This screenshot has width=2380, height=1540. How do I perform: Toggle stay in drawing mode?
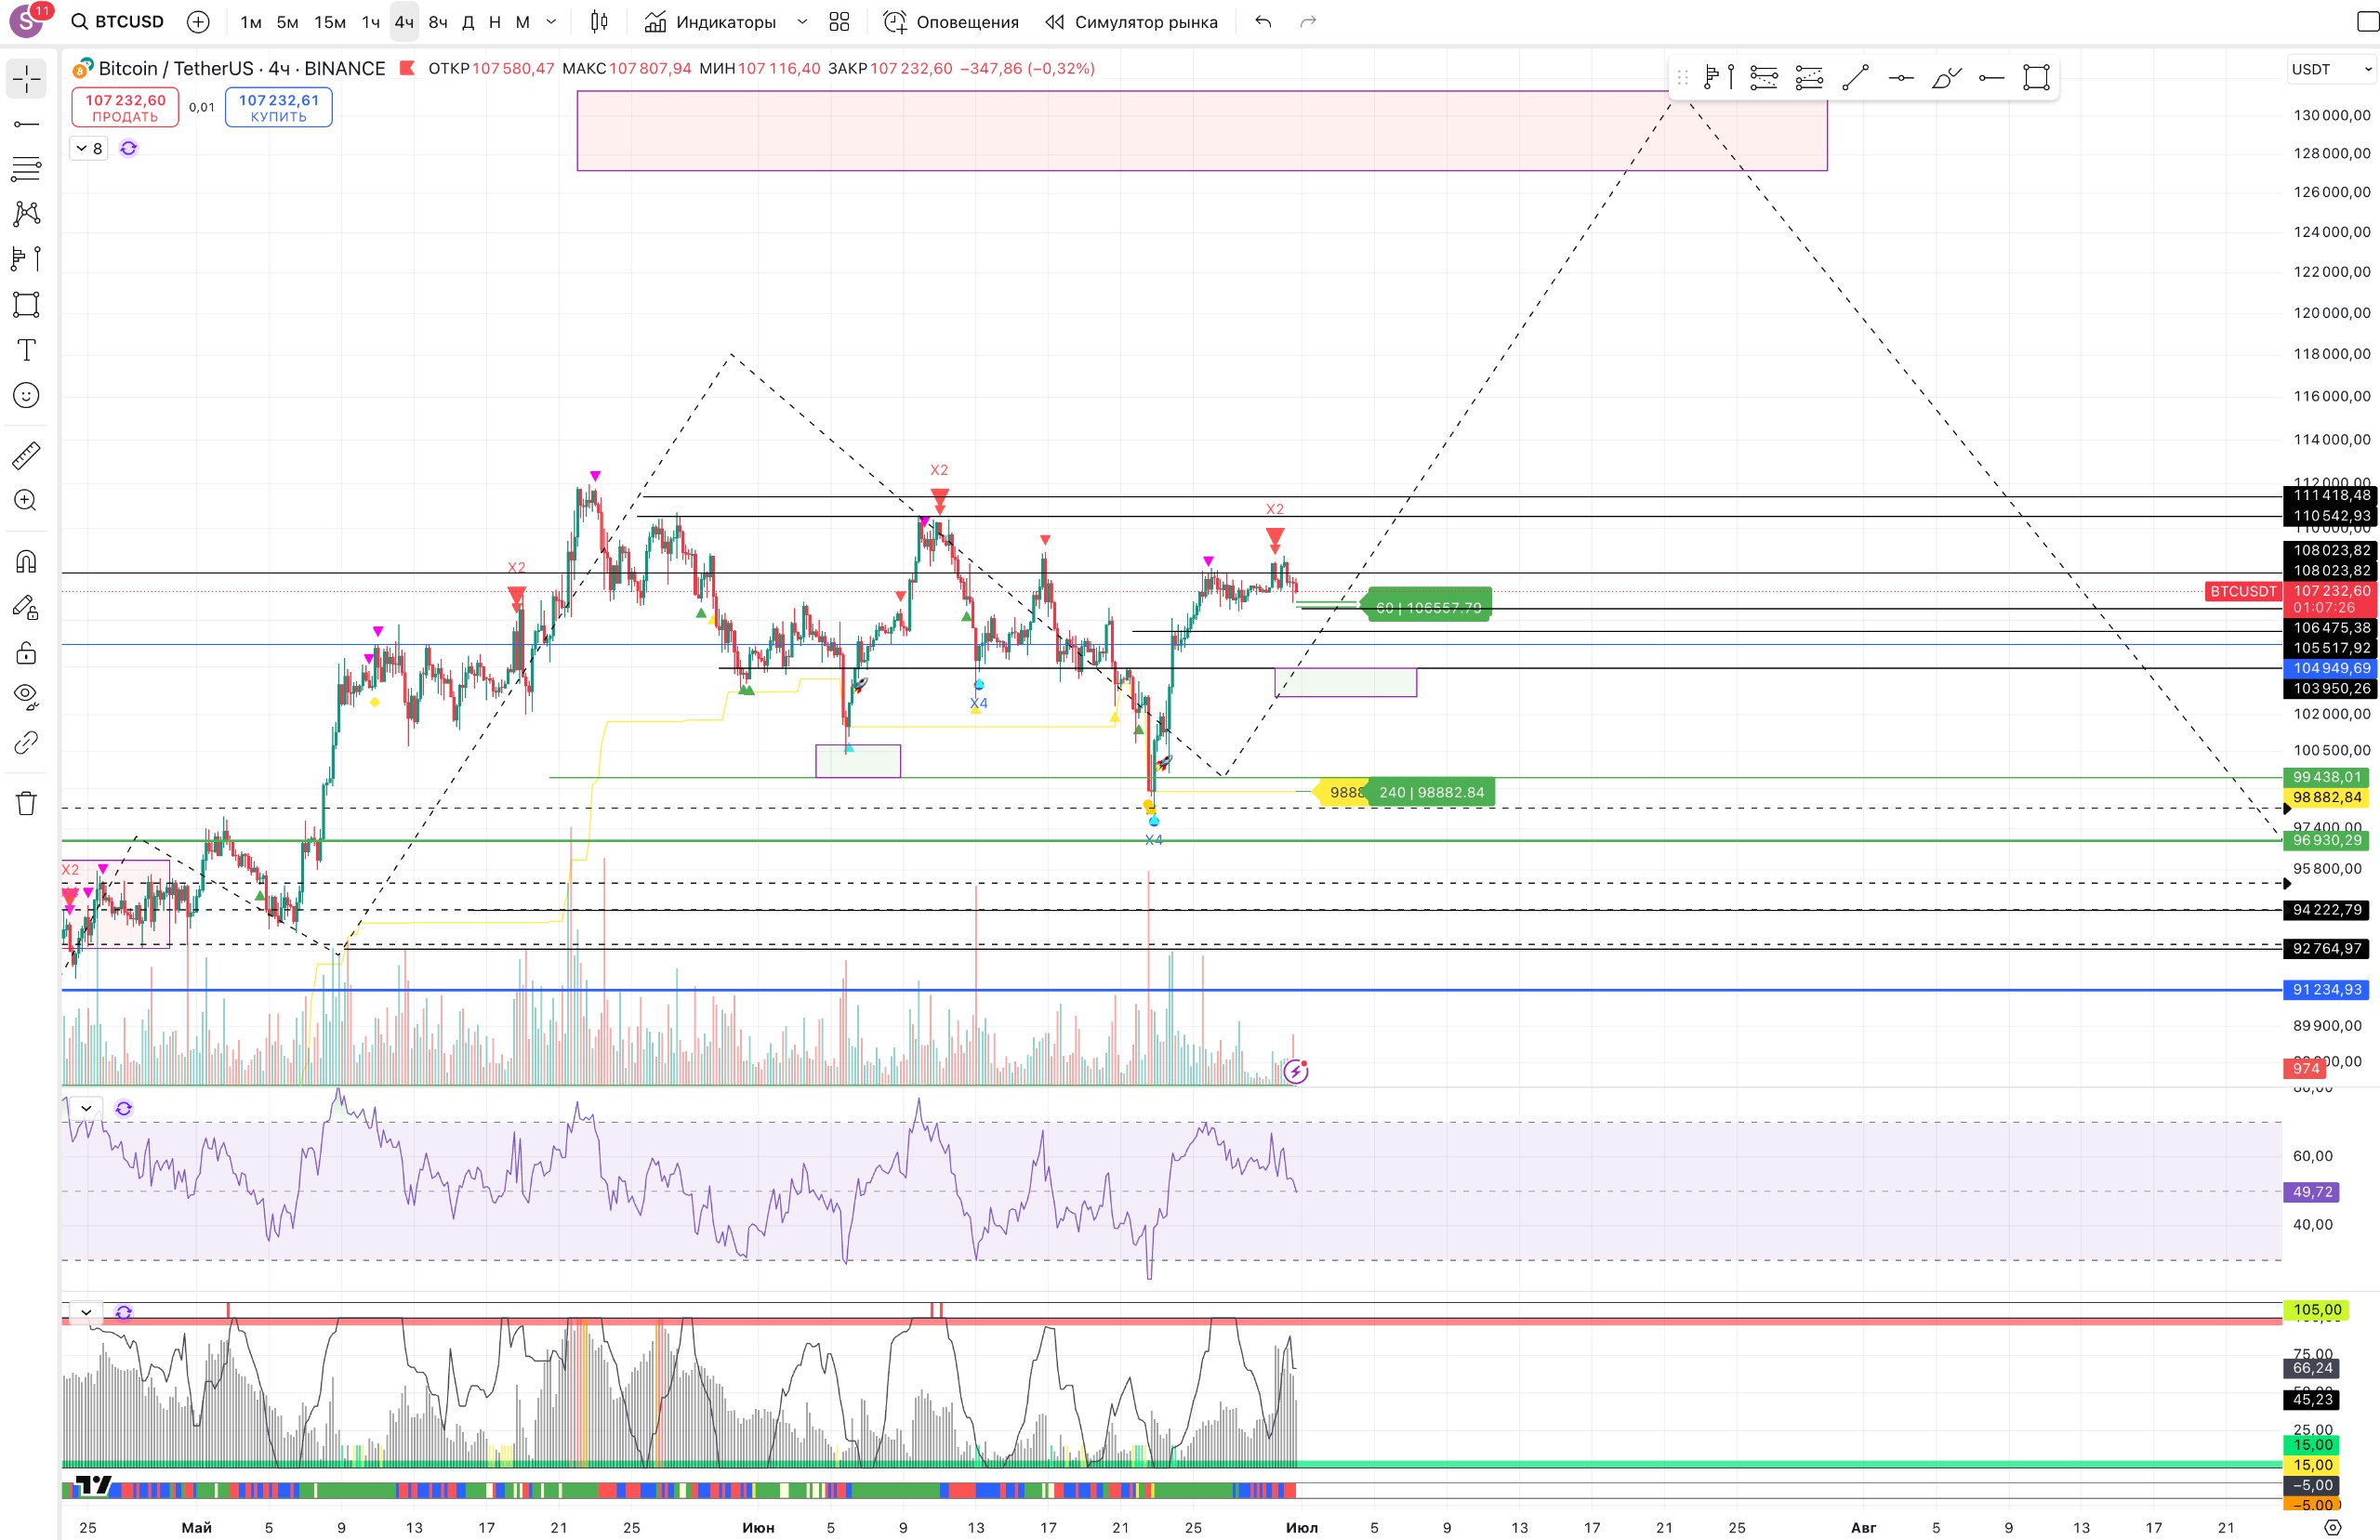click(x=26, y=608)
